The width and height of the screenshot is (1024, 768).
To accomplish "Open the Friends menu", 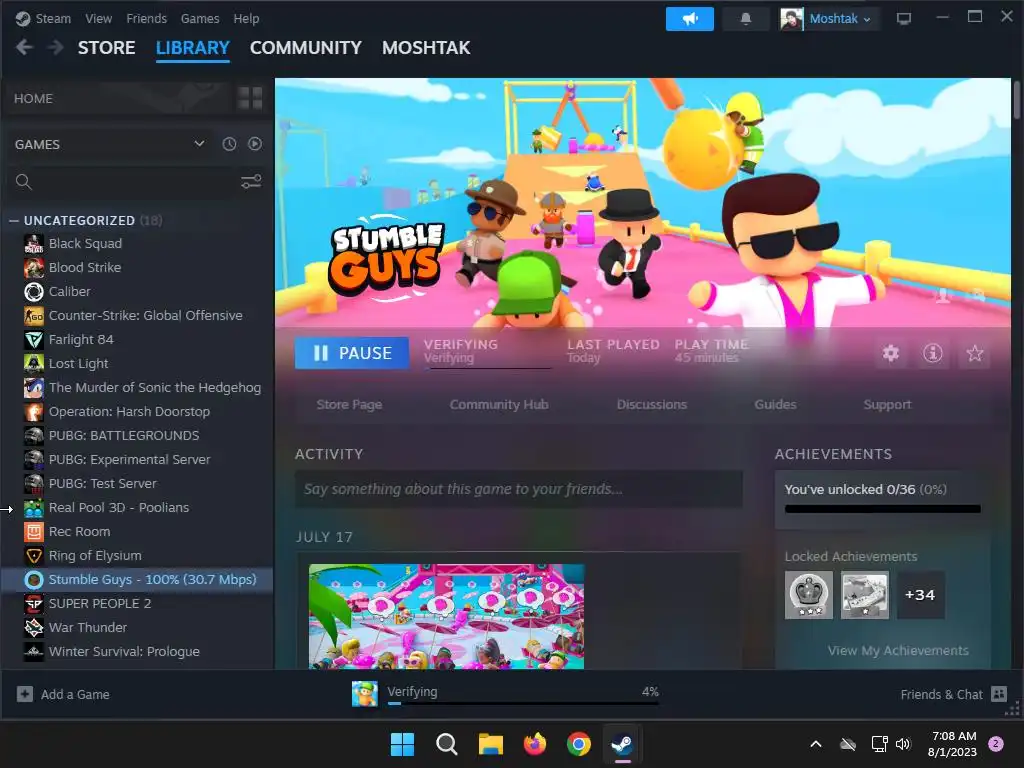I will 146,19.
